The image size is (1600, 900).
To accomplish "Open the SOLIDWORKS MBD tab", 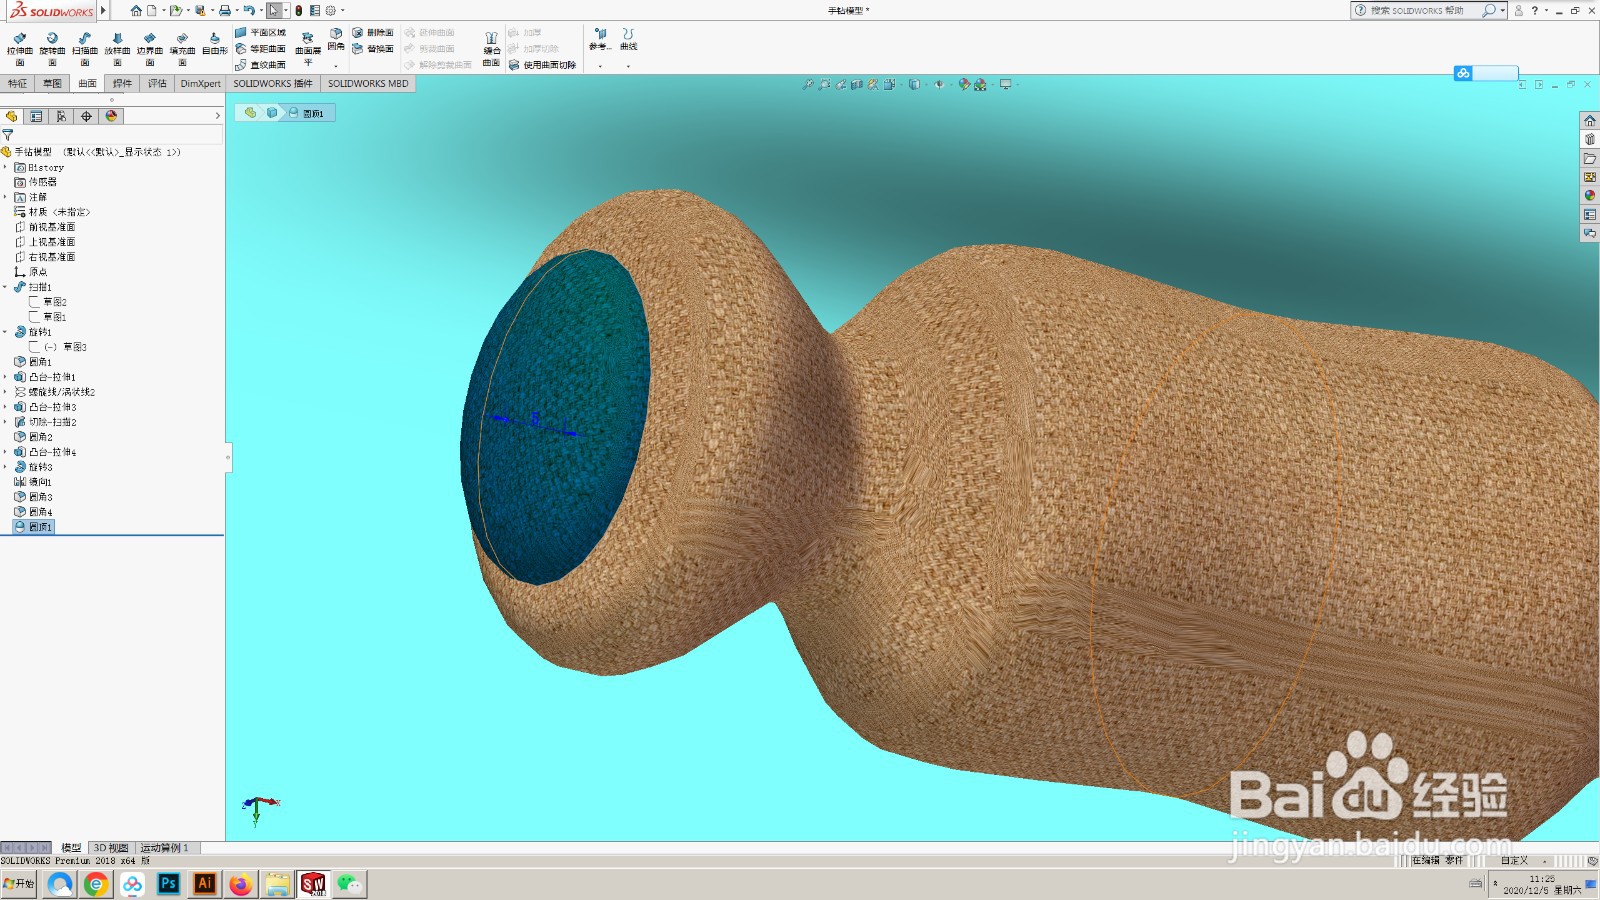I will tap(368, 84).
